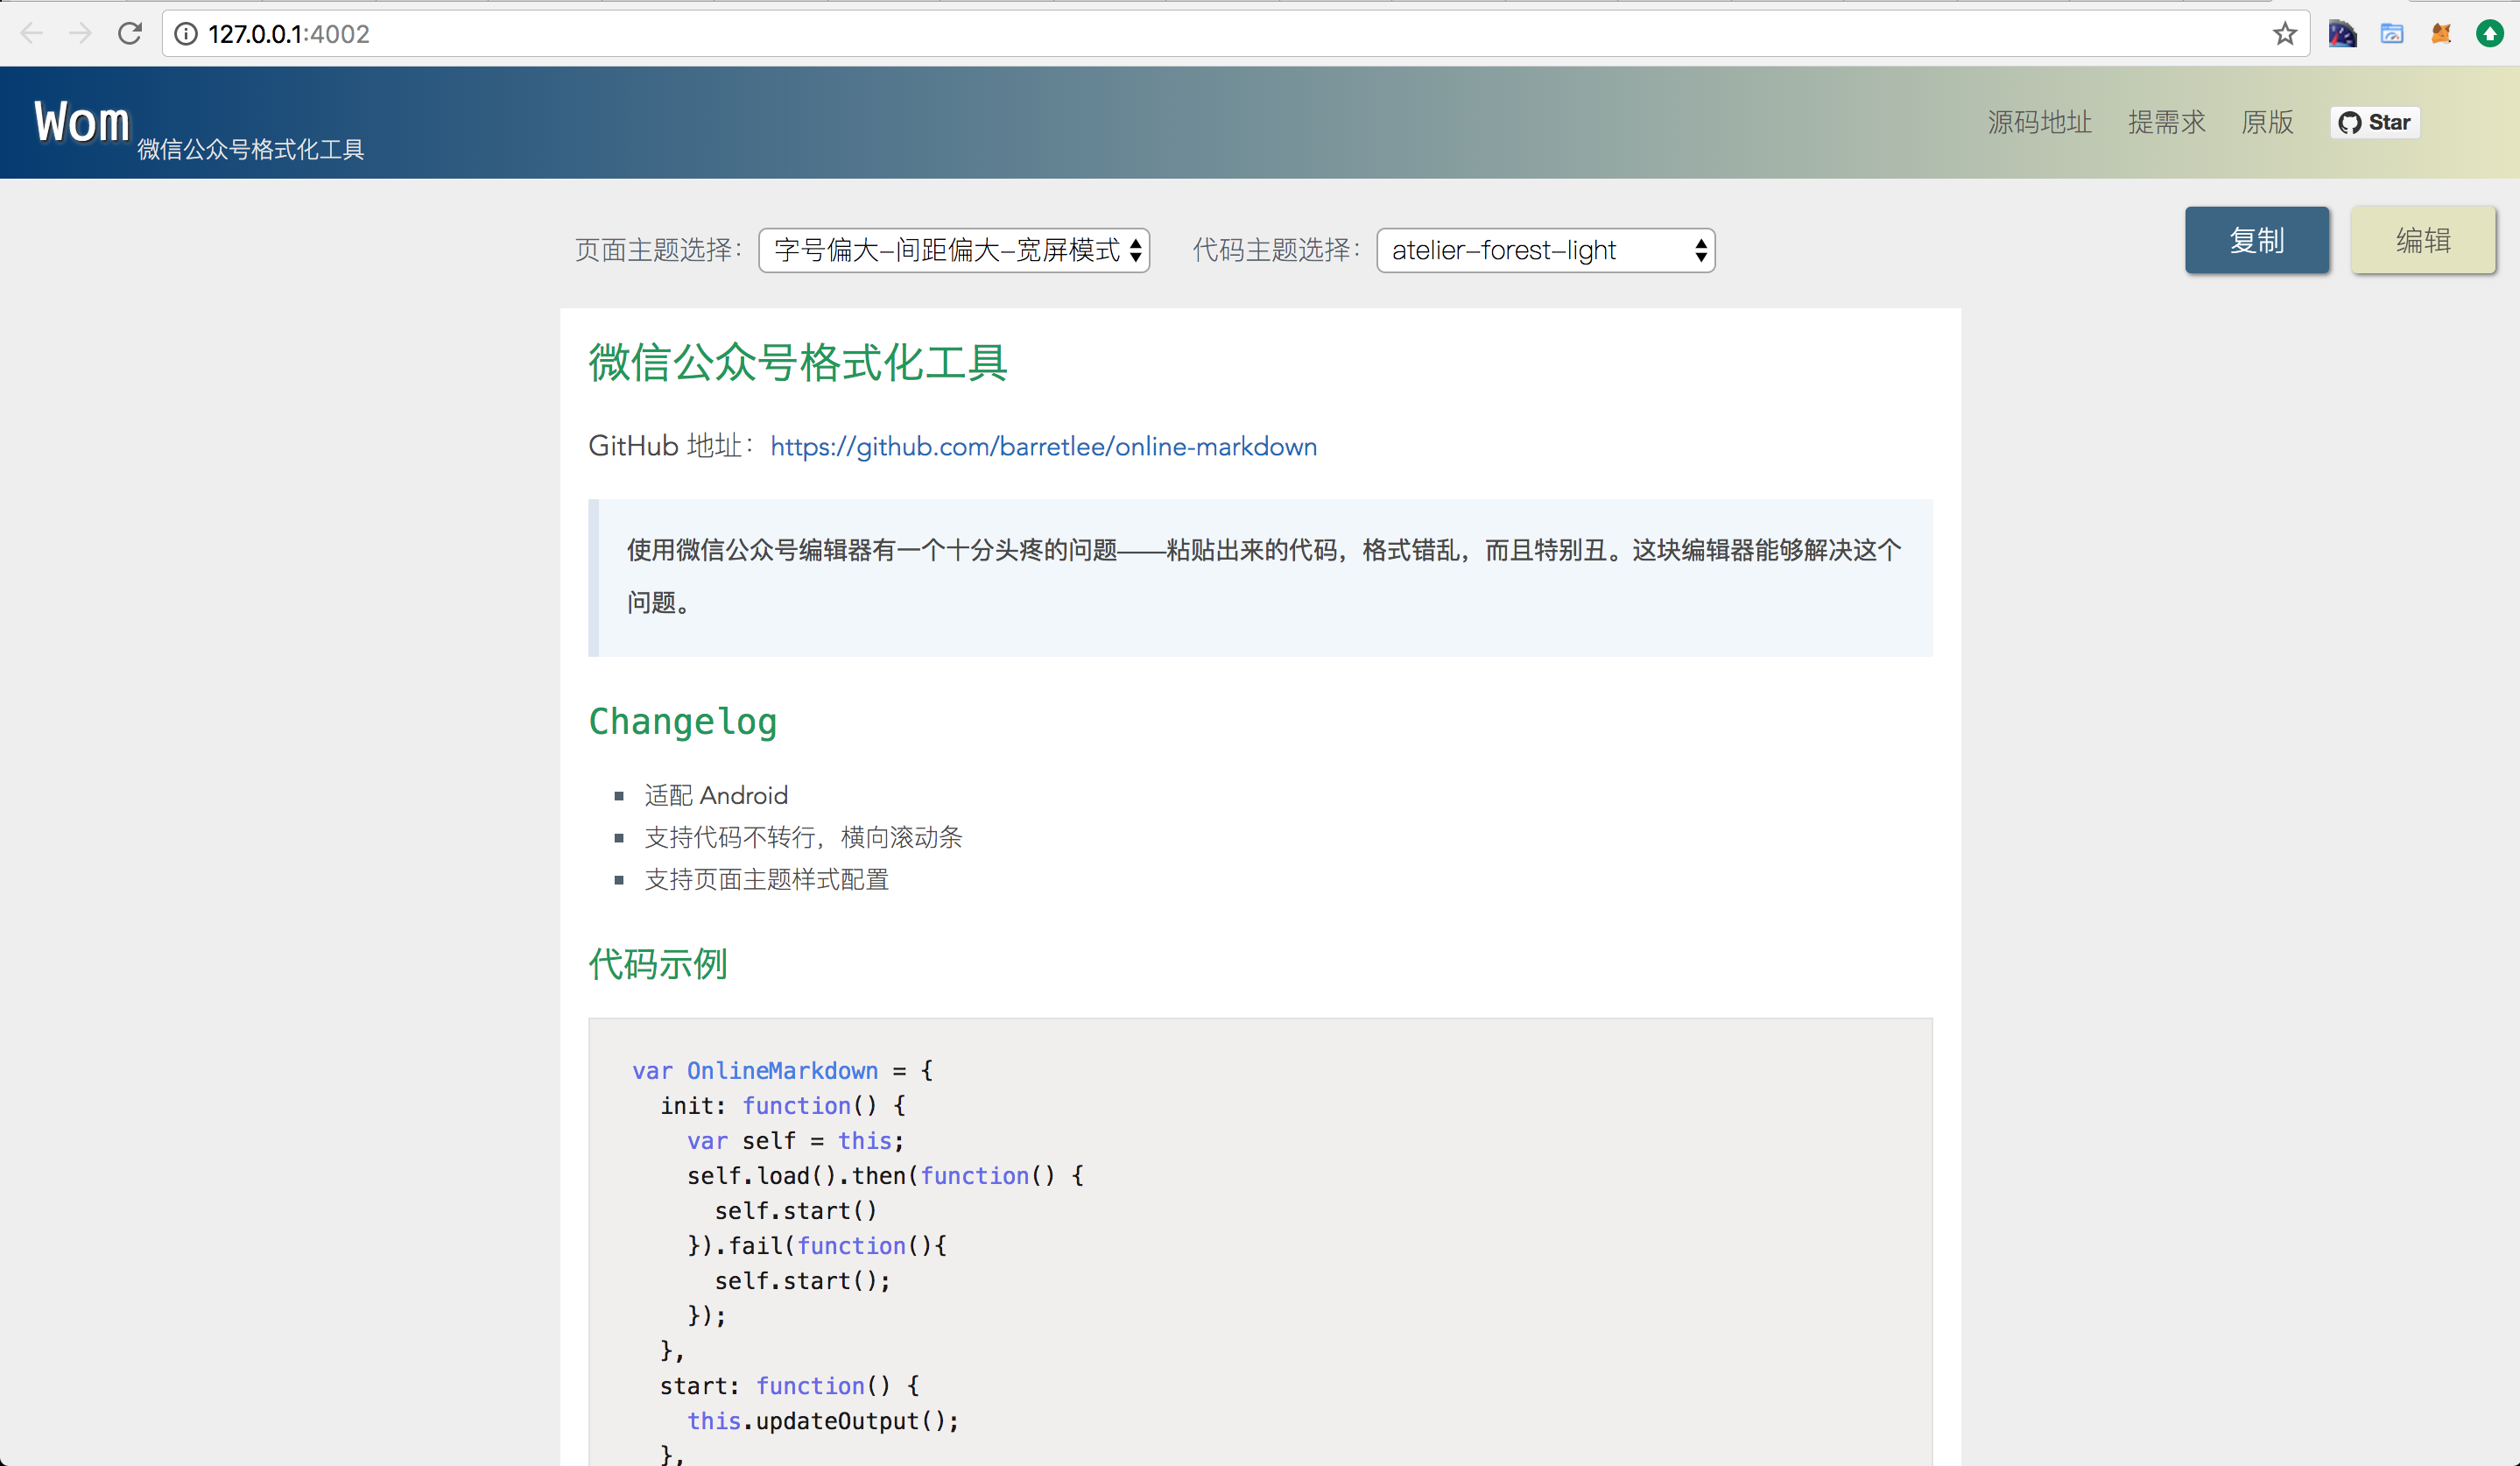Click the green up-arrow extension icon

click(2490, 34)
